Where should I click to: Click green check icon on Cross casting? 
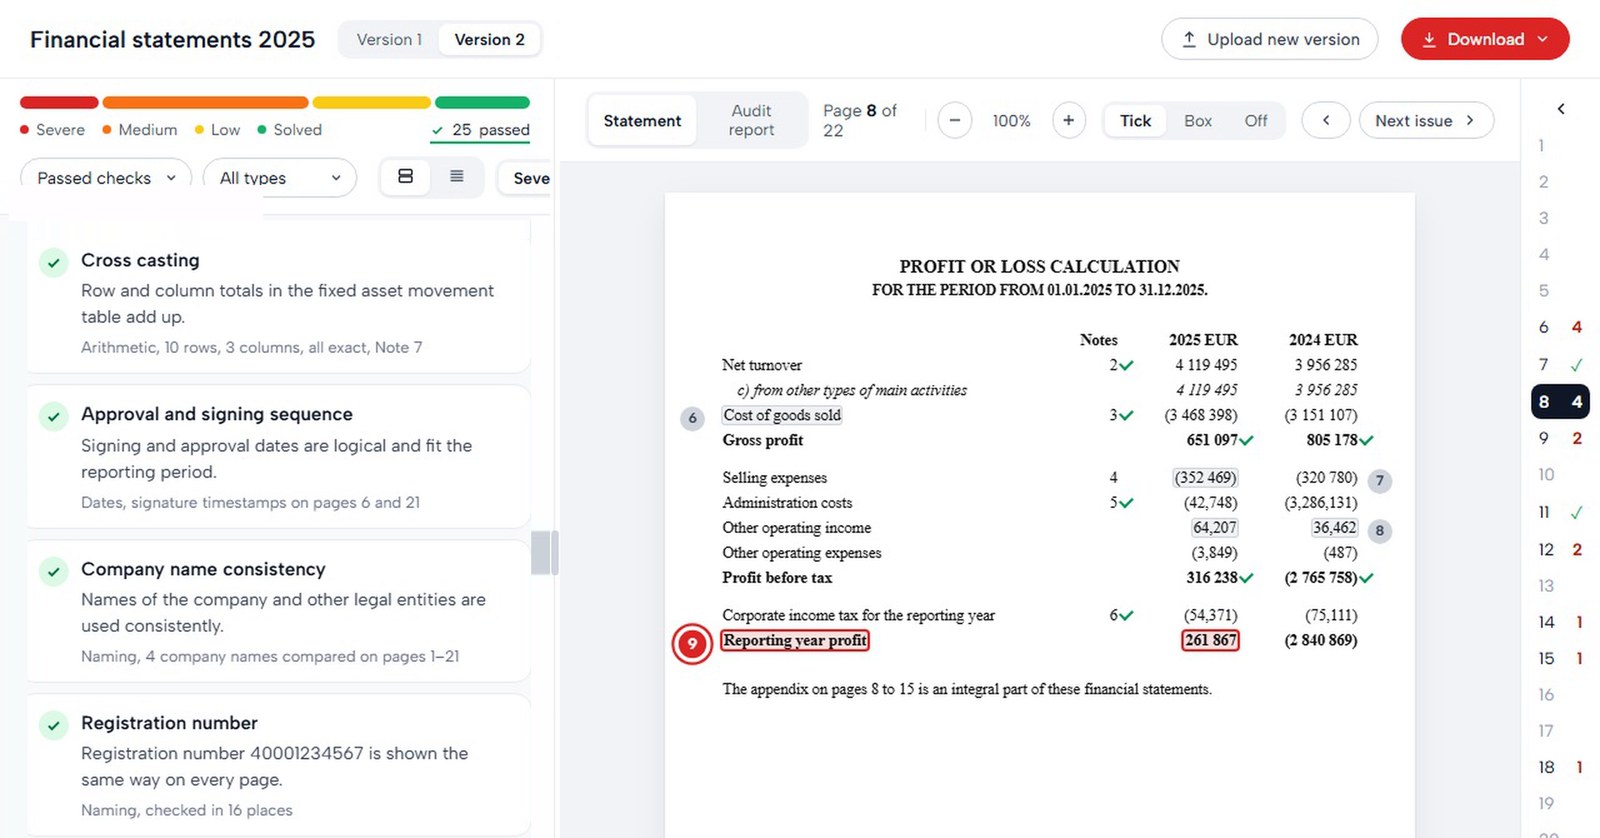pos(53,263)
